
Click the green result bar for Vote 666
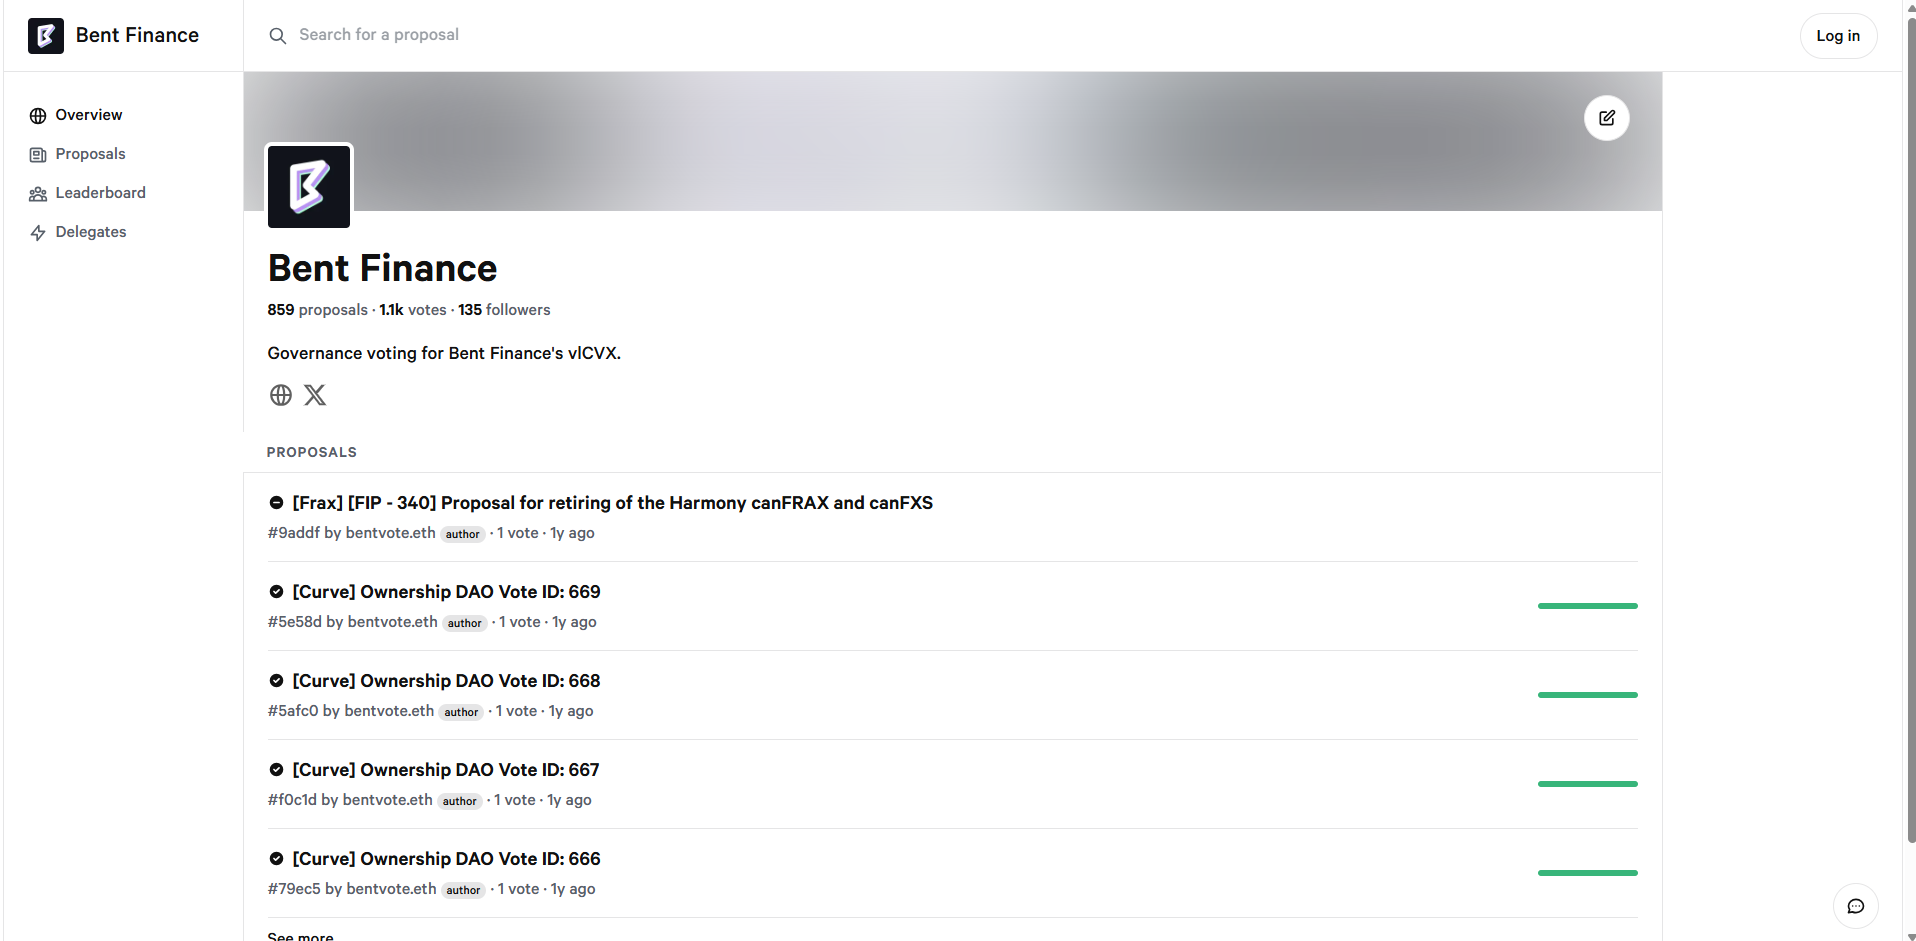(1588, 873)
